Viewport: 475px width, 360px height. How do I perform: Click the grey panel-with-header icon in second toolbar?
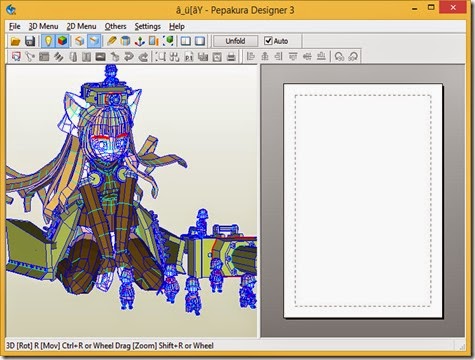point(44,57)
